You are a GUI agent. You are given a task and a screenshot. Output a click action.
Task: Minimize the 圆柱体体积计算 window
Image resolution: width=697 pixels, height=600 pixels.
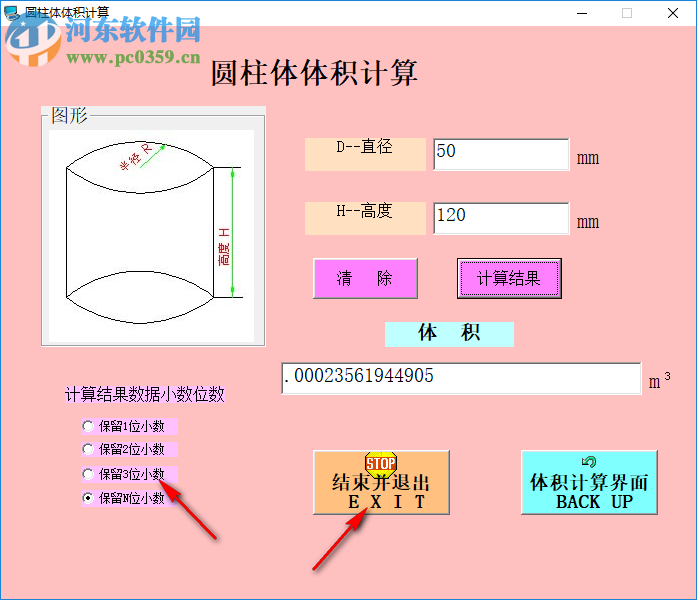[582, 13]
